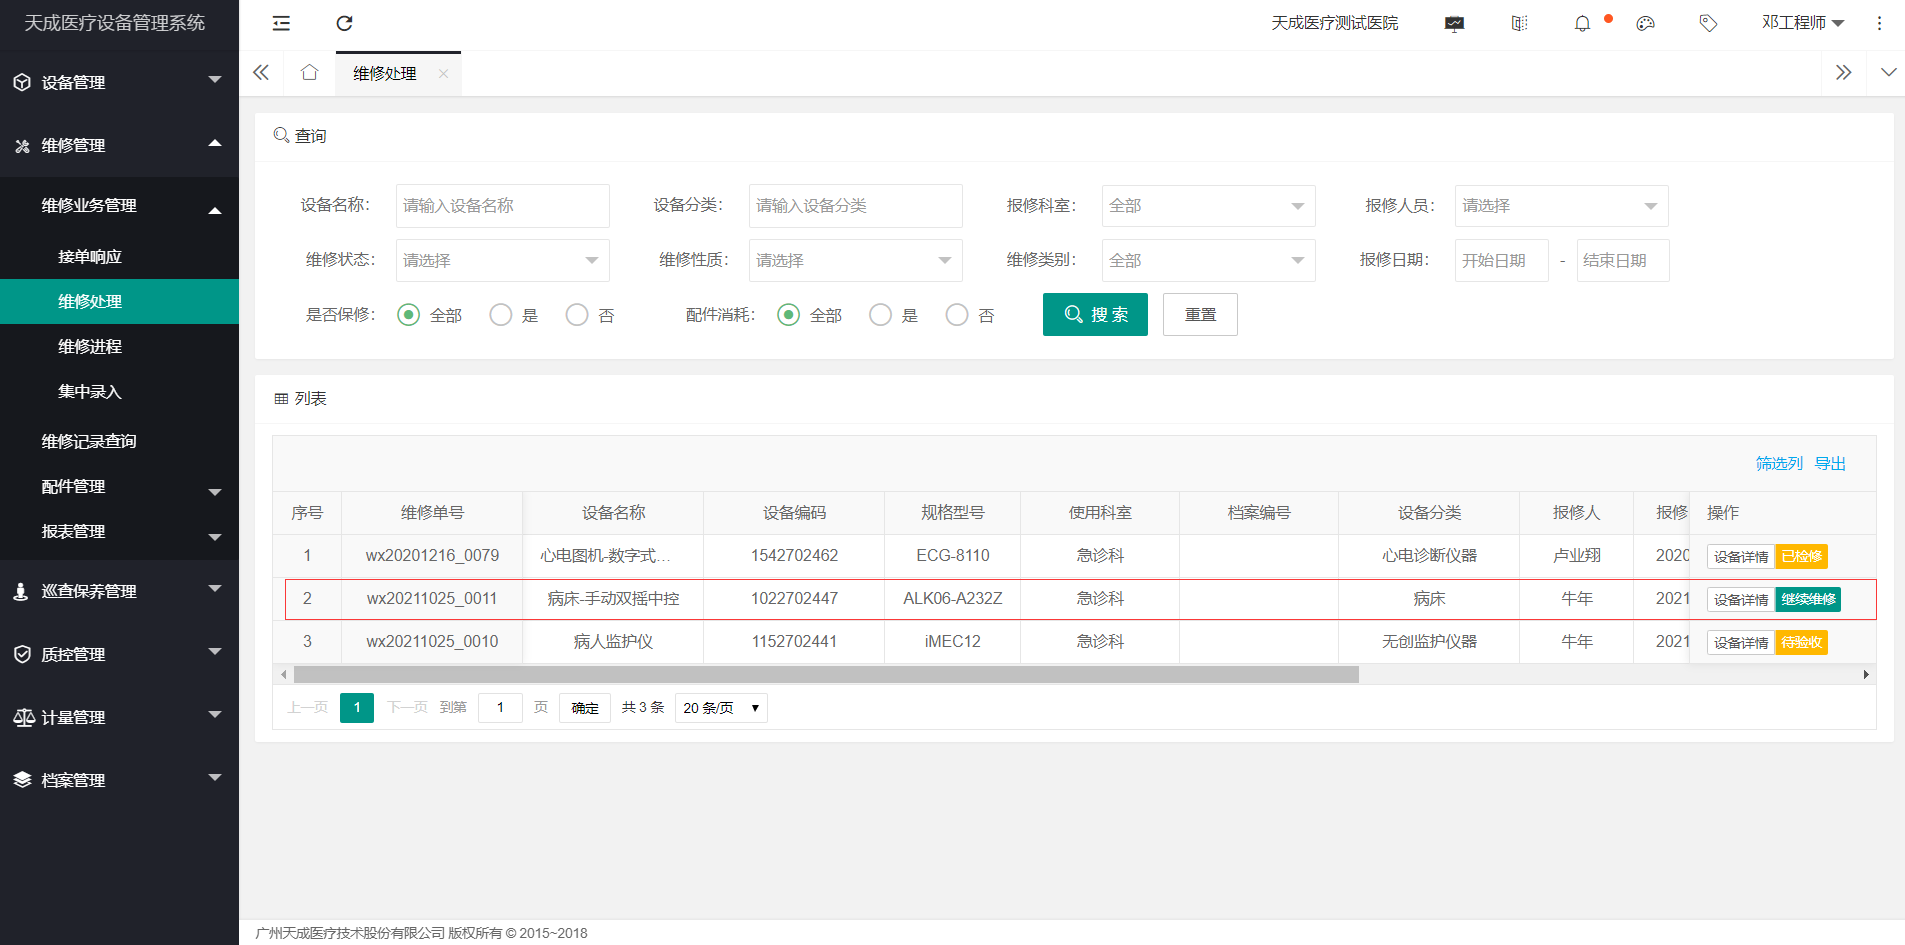
Task: Click the 开始日期 date field
Action: coord(1501,260)
